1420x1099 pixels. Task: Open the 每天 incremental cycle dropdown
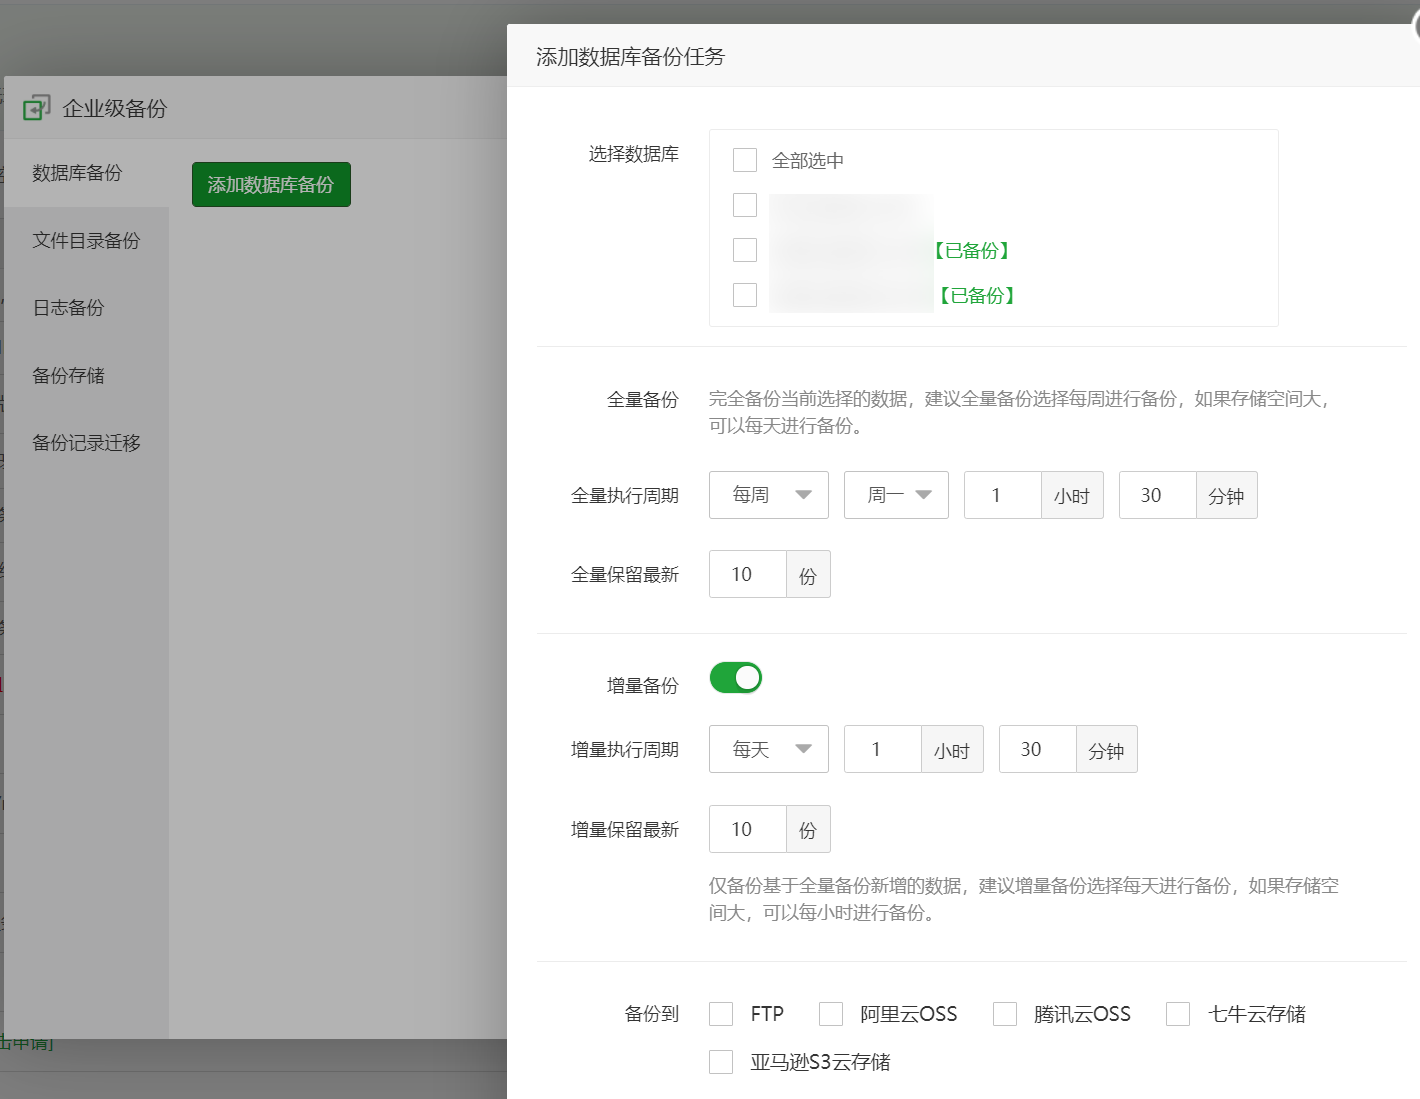[x=768, y=750]
